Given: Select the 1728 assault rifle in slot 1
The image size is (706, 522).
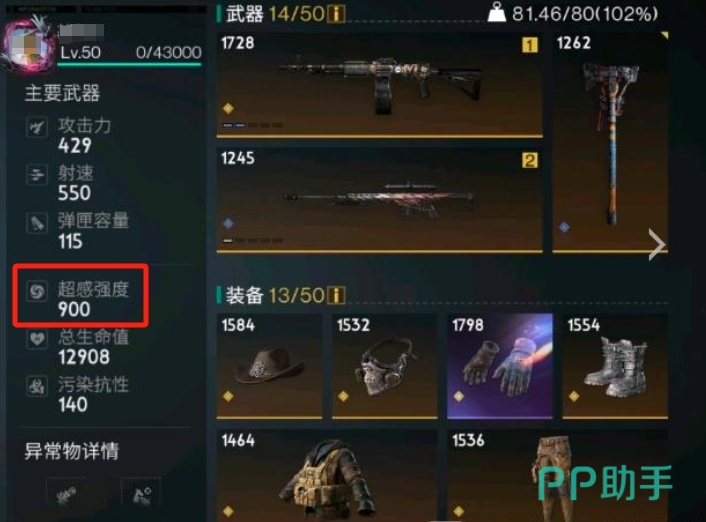Looking at the screenshot, I should point(380,85).
